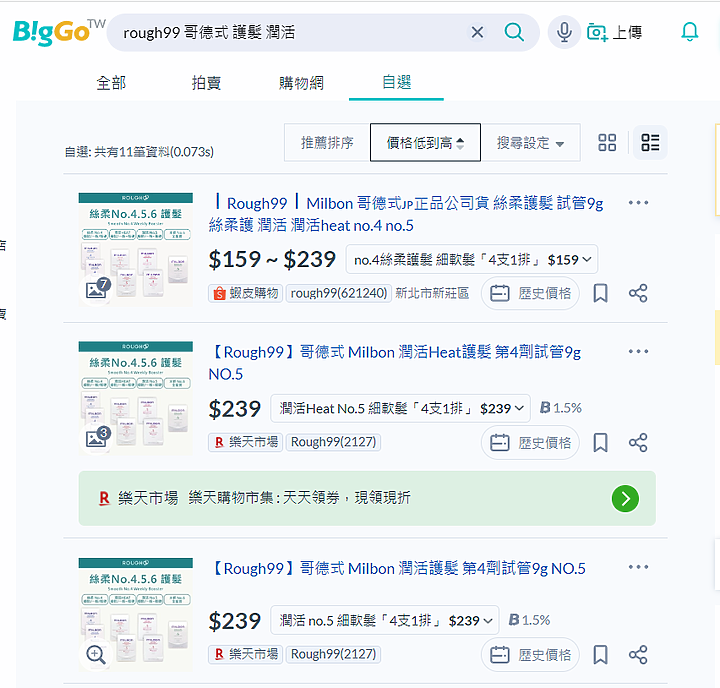This screenshot has height=688, width=720.
Task: Open first product 絲柔護髮 試管9g title link
Action: coord(406,214)
